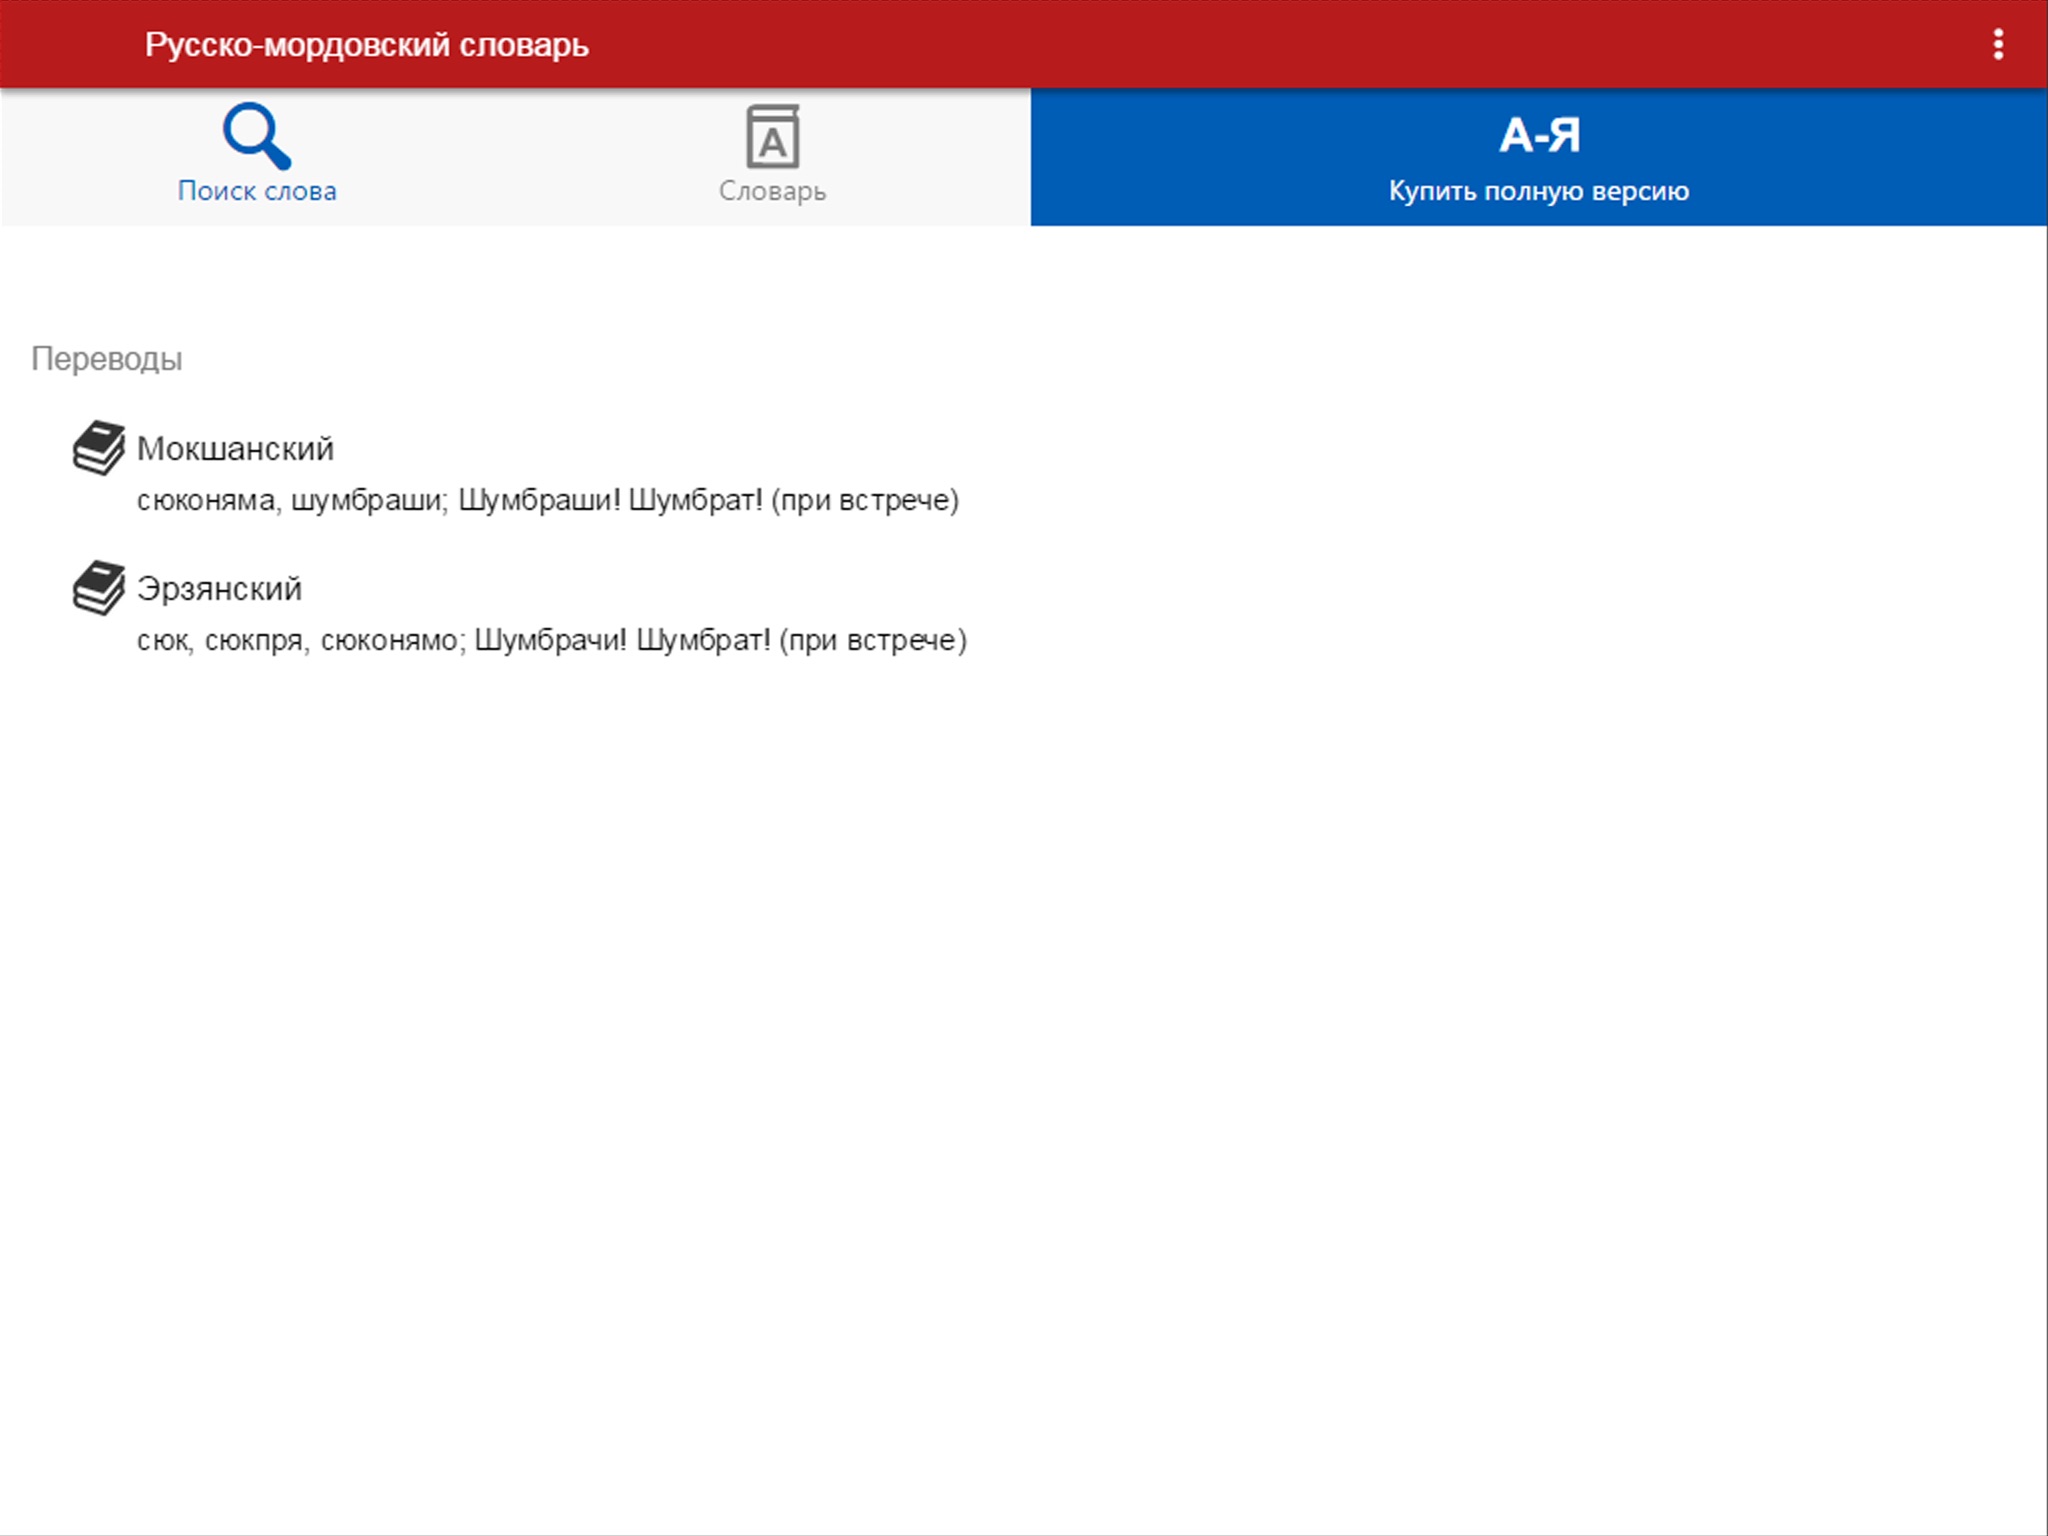Click the Эрзянский stacked books icon
Image resolution: width=2048 pixels, height=1536 pixels.
point(98,588)
